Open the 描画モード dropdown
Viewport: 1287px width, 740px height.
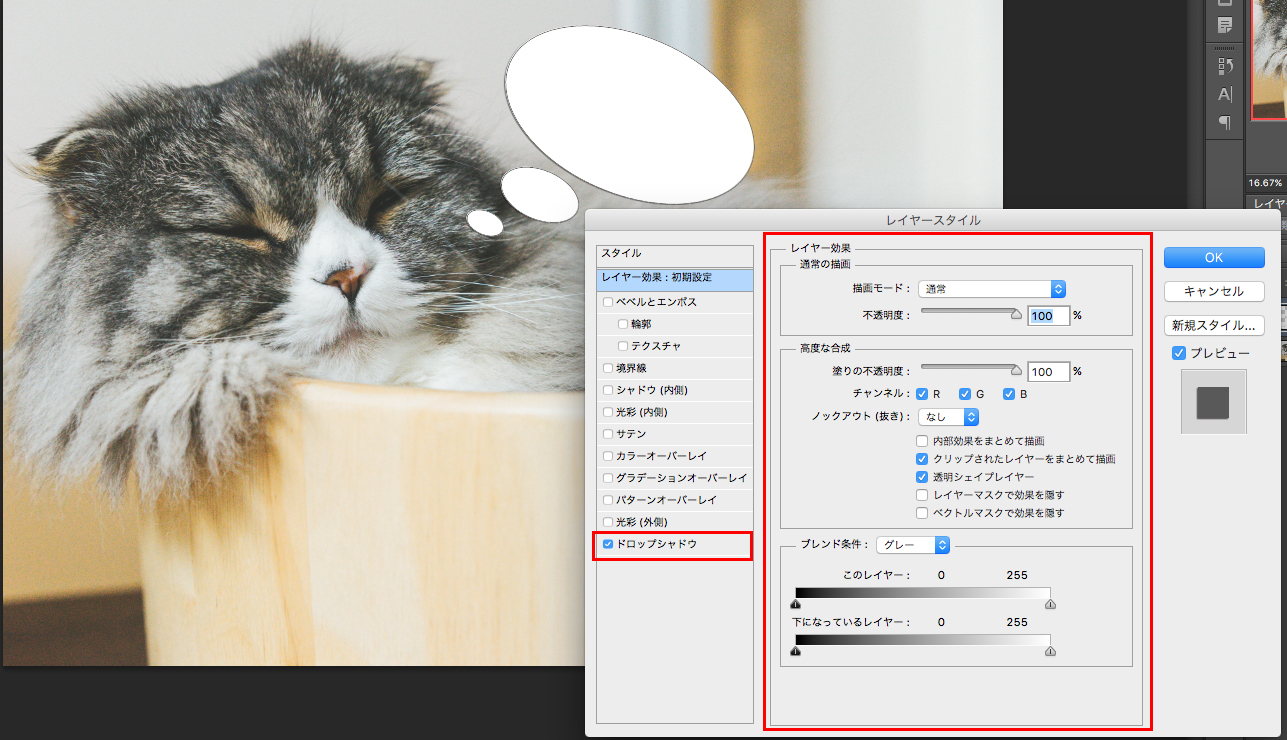[x=991, y=289]
